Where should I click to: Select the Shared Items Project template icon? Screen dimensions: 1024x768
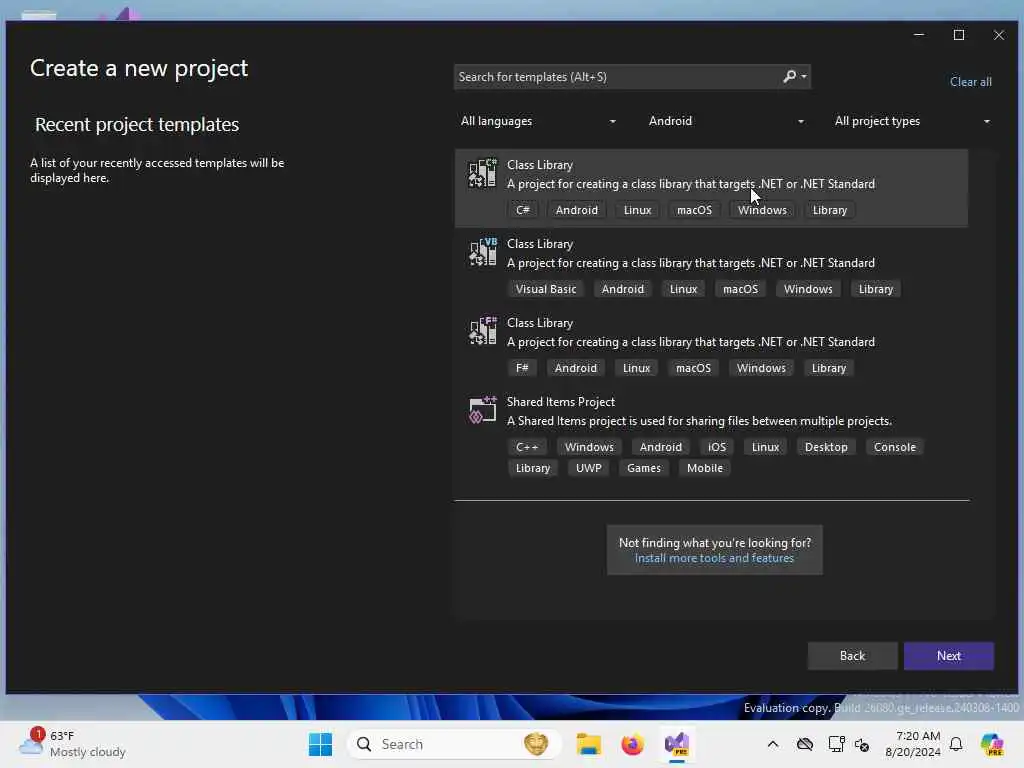(483, 410)
